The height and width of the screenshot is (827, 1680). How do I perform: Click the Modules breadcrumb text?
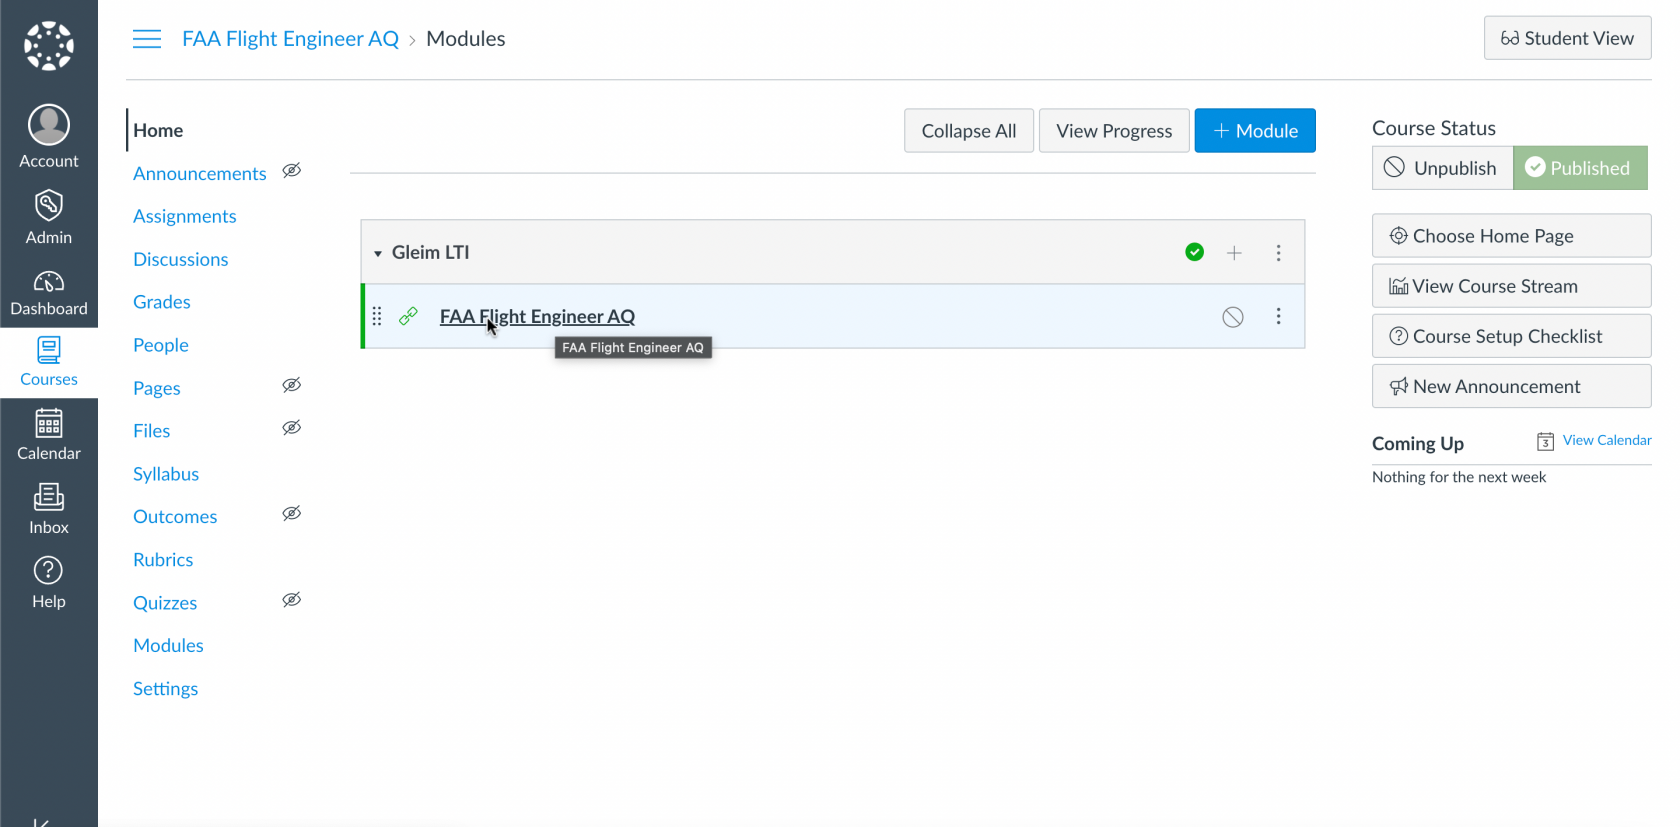click(466, 39)
